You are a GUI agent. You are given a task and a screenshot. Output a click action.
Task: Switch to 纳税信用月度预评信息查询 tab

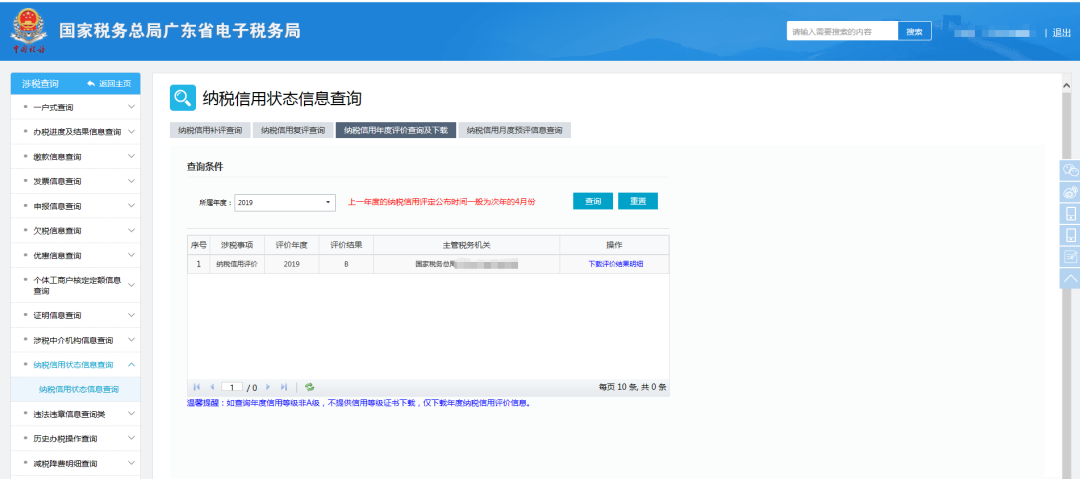click(515, 130)
